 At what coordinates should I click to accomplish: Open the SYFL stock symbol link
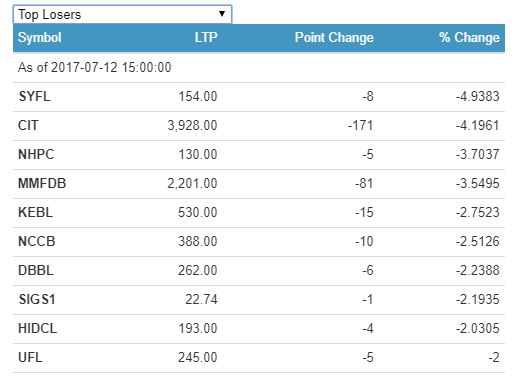coord(34,97)
